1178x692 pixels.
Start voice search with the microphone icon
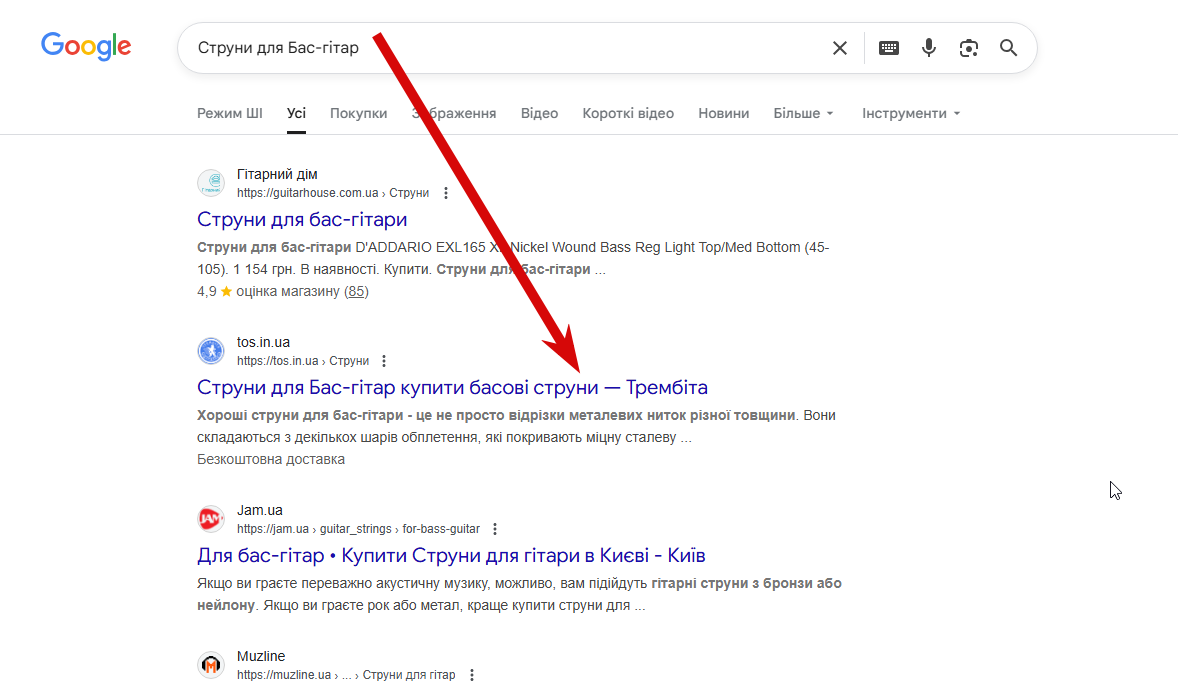coord(929,48)
